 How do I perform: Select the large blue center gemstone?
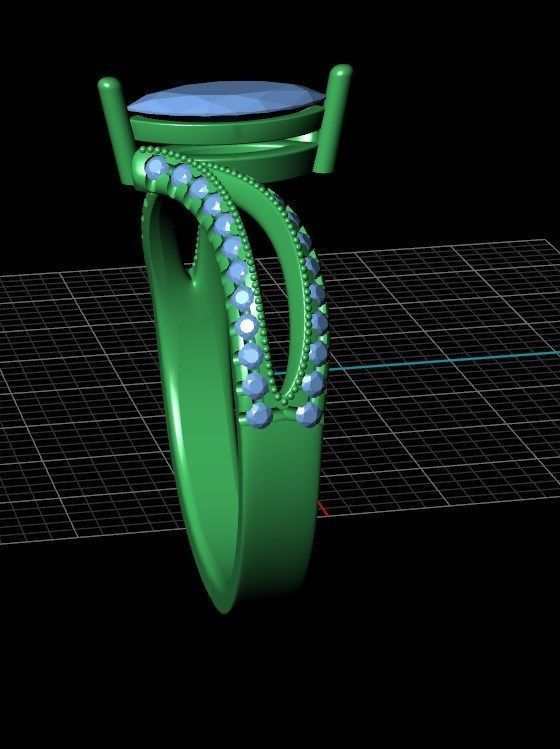[226, 100]
